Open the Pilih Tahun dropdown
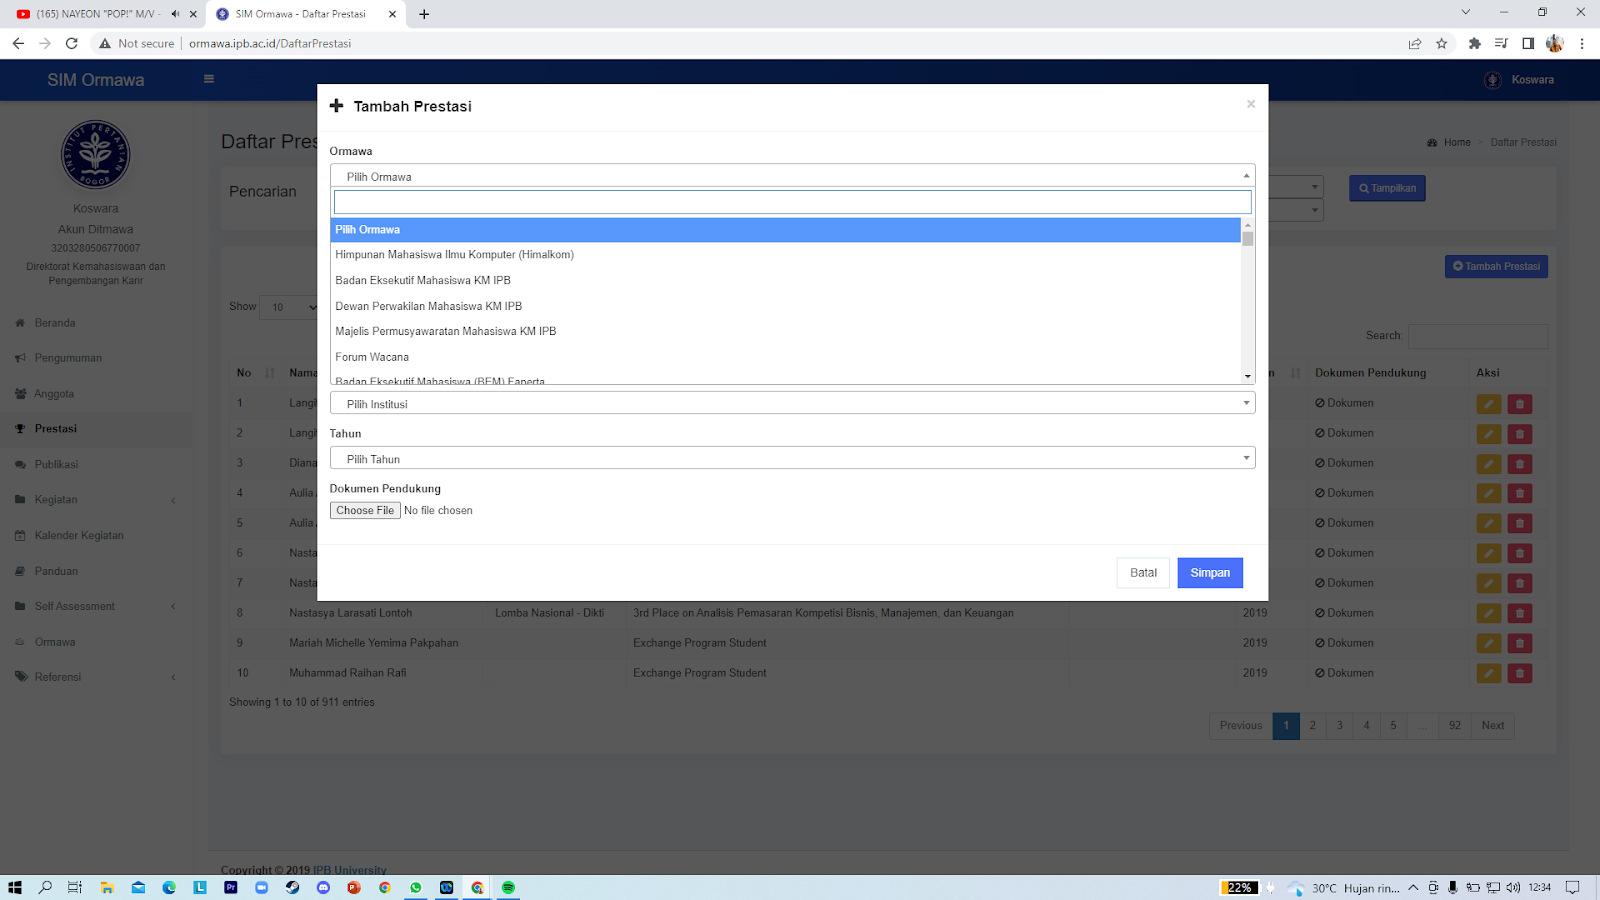Screen dimensions: 1600x900 (792, 458)
